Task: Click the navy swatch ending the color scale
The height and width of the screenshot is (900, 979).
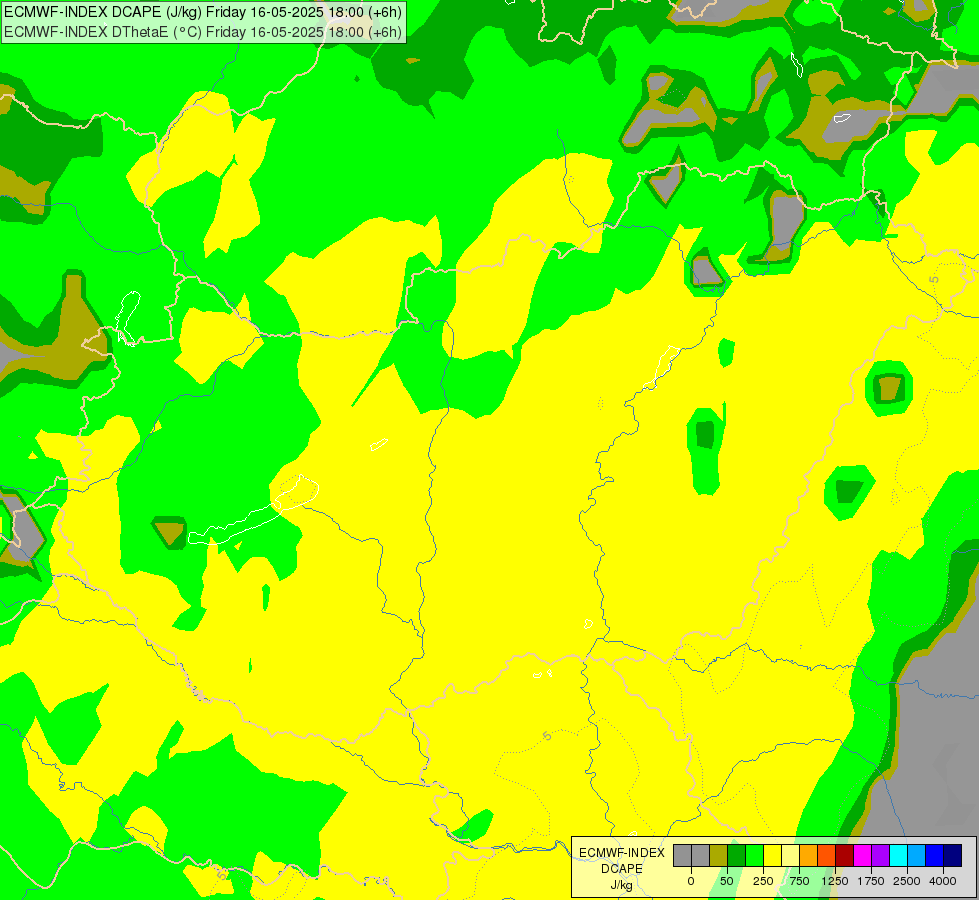Action: tap(953, 856)
